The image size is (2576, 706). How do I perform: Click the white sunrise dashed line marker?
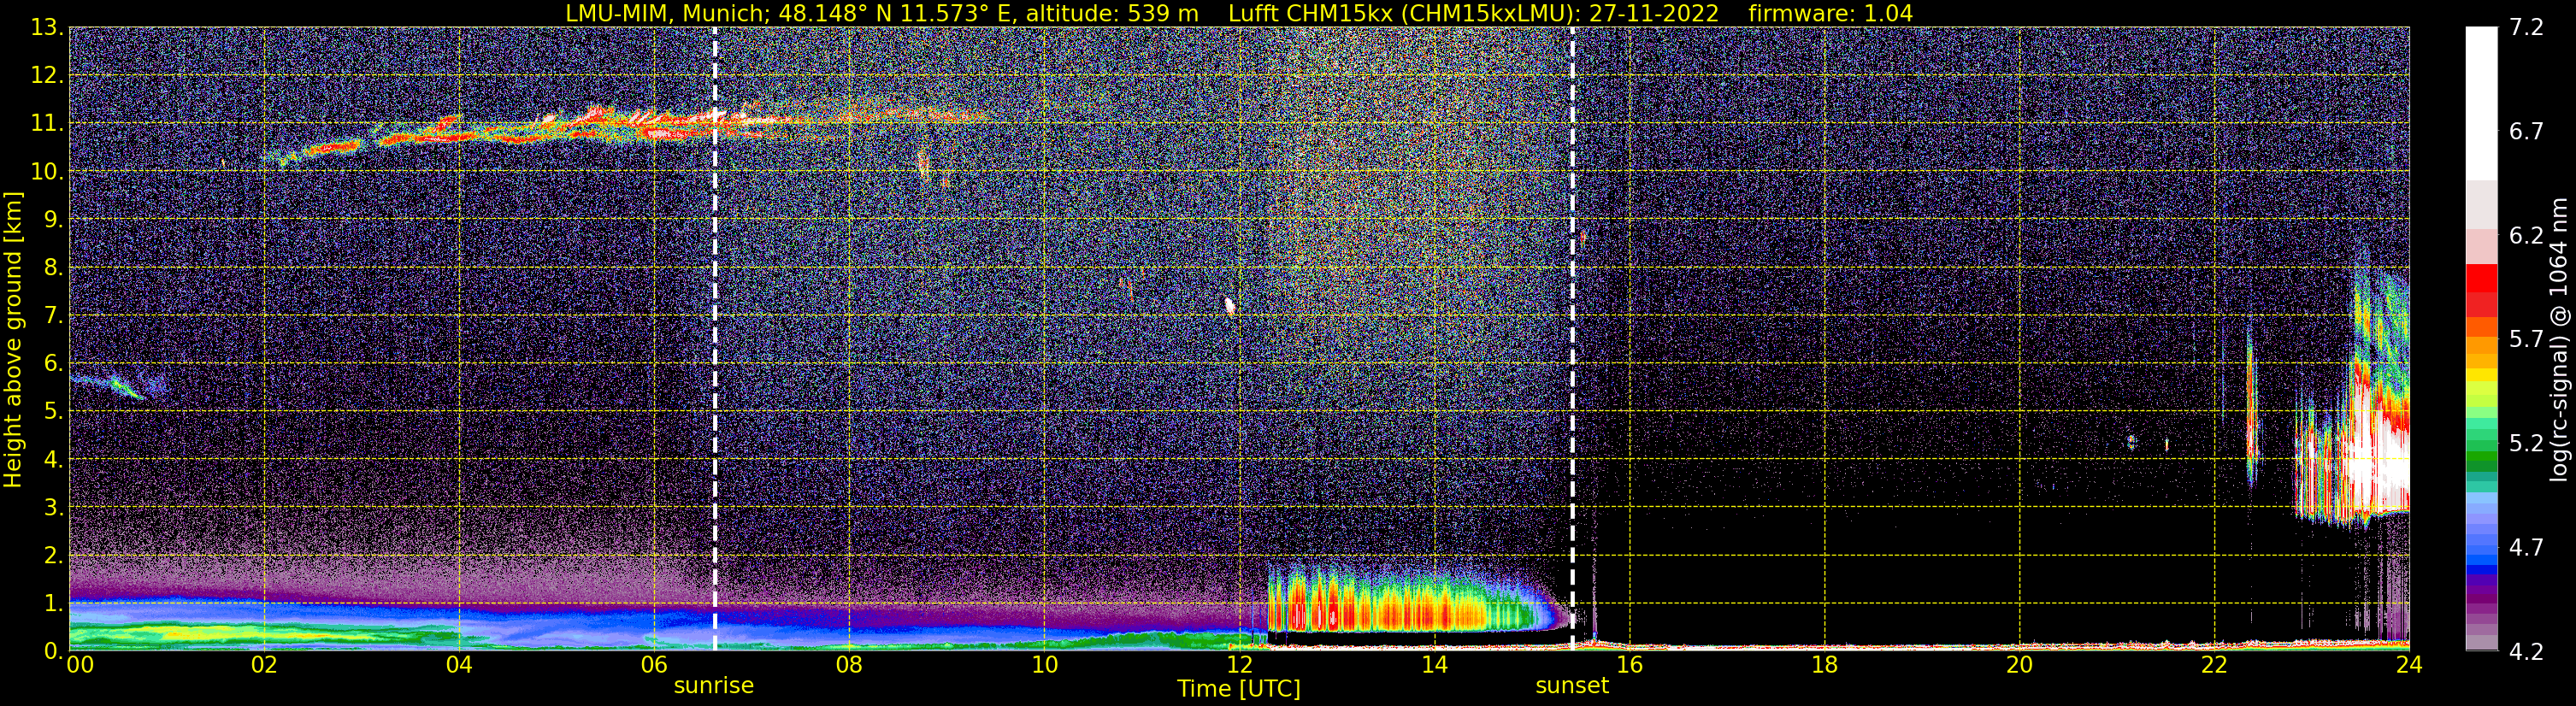coord(715,339)
